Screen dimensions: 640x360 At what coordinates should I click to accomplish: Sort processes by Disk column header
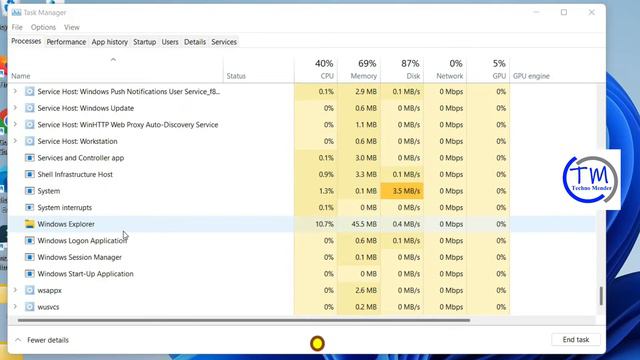pyautogui.click(x=402, y=69)
